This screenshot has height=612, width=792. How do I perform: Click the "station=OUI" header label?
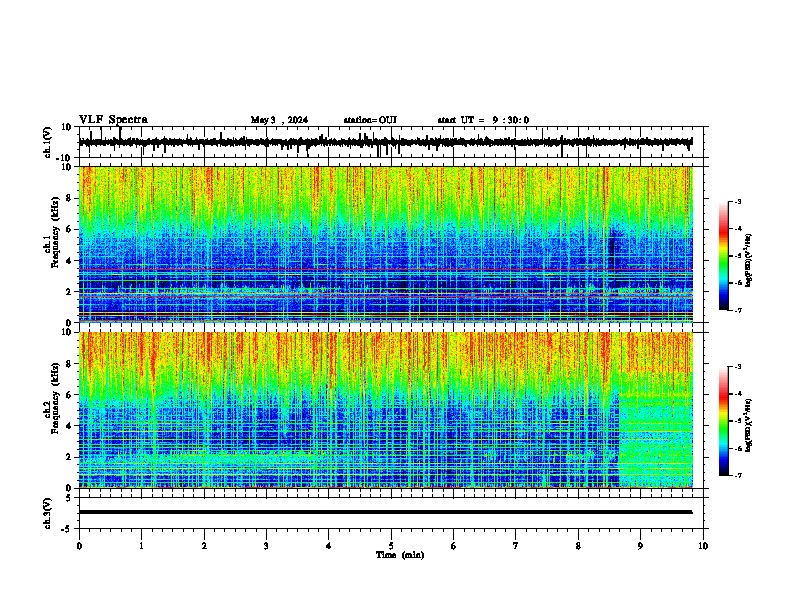point(370,120)
